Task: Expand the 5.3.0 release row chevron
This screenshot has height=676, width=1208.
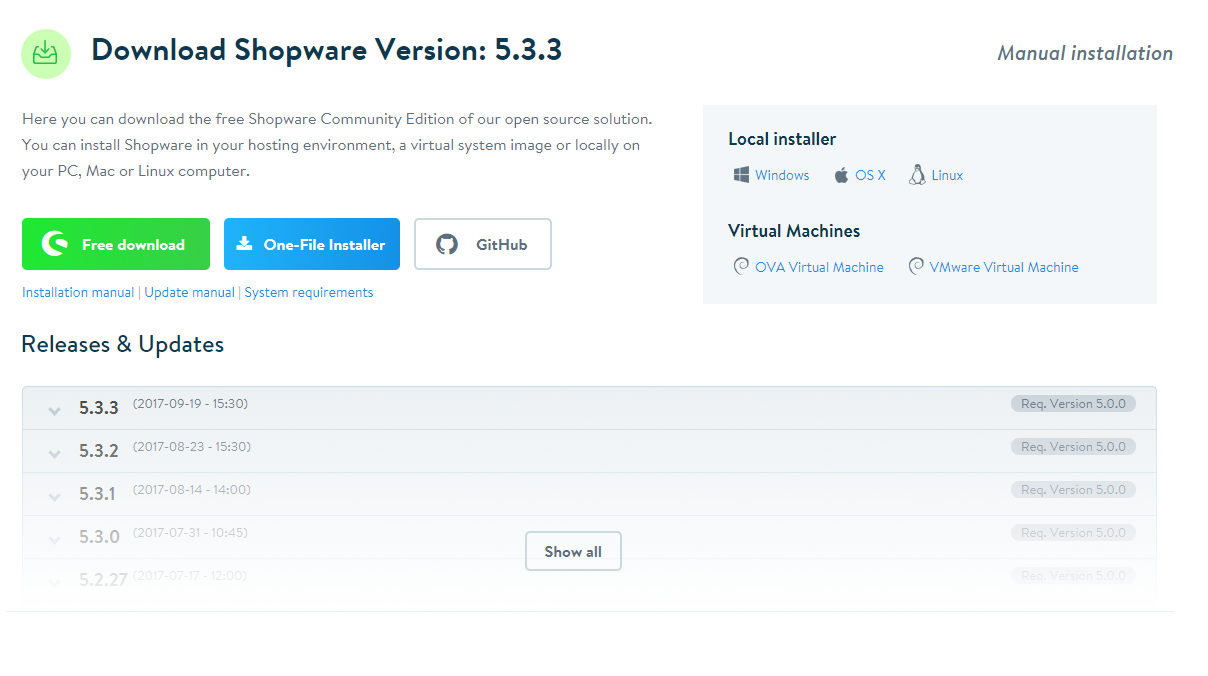Action: (x=54, y=539)
